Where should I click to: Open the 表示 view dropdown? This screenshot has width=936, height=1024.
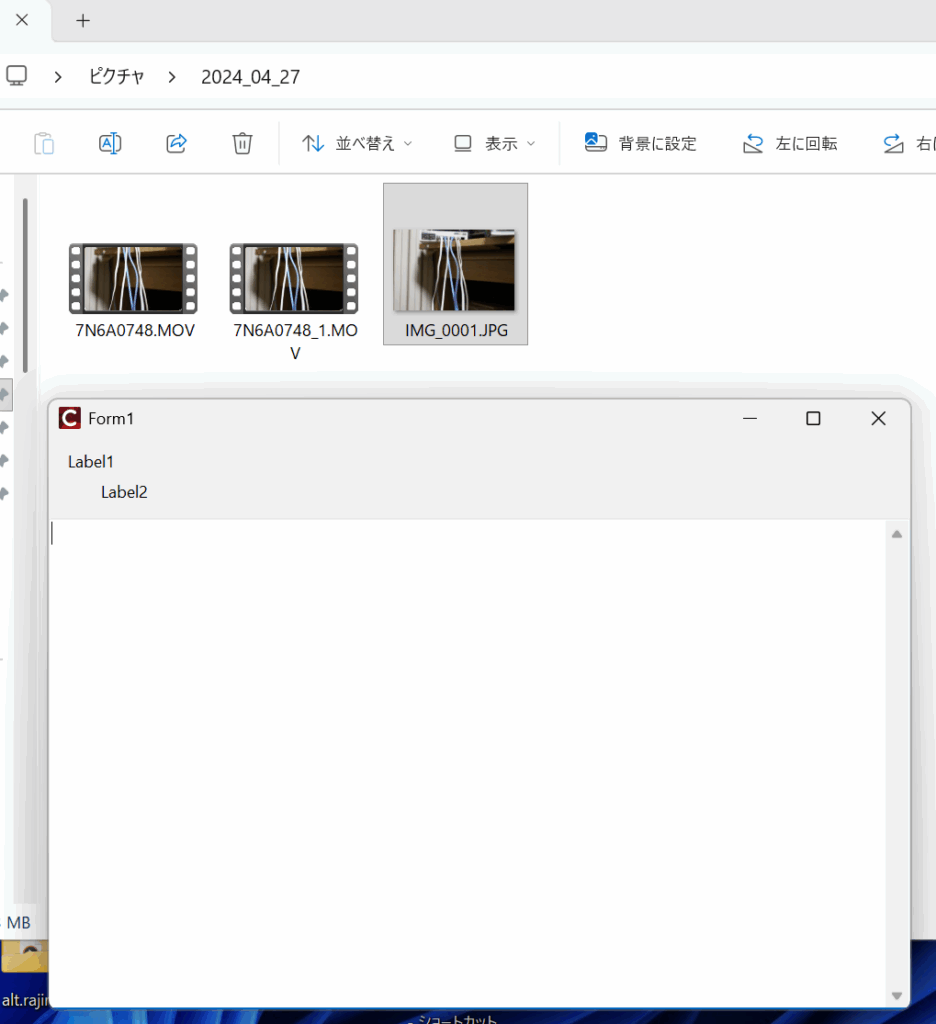pos(494,143)
